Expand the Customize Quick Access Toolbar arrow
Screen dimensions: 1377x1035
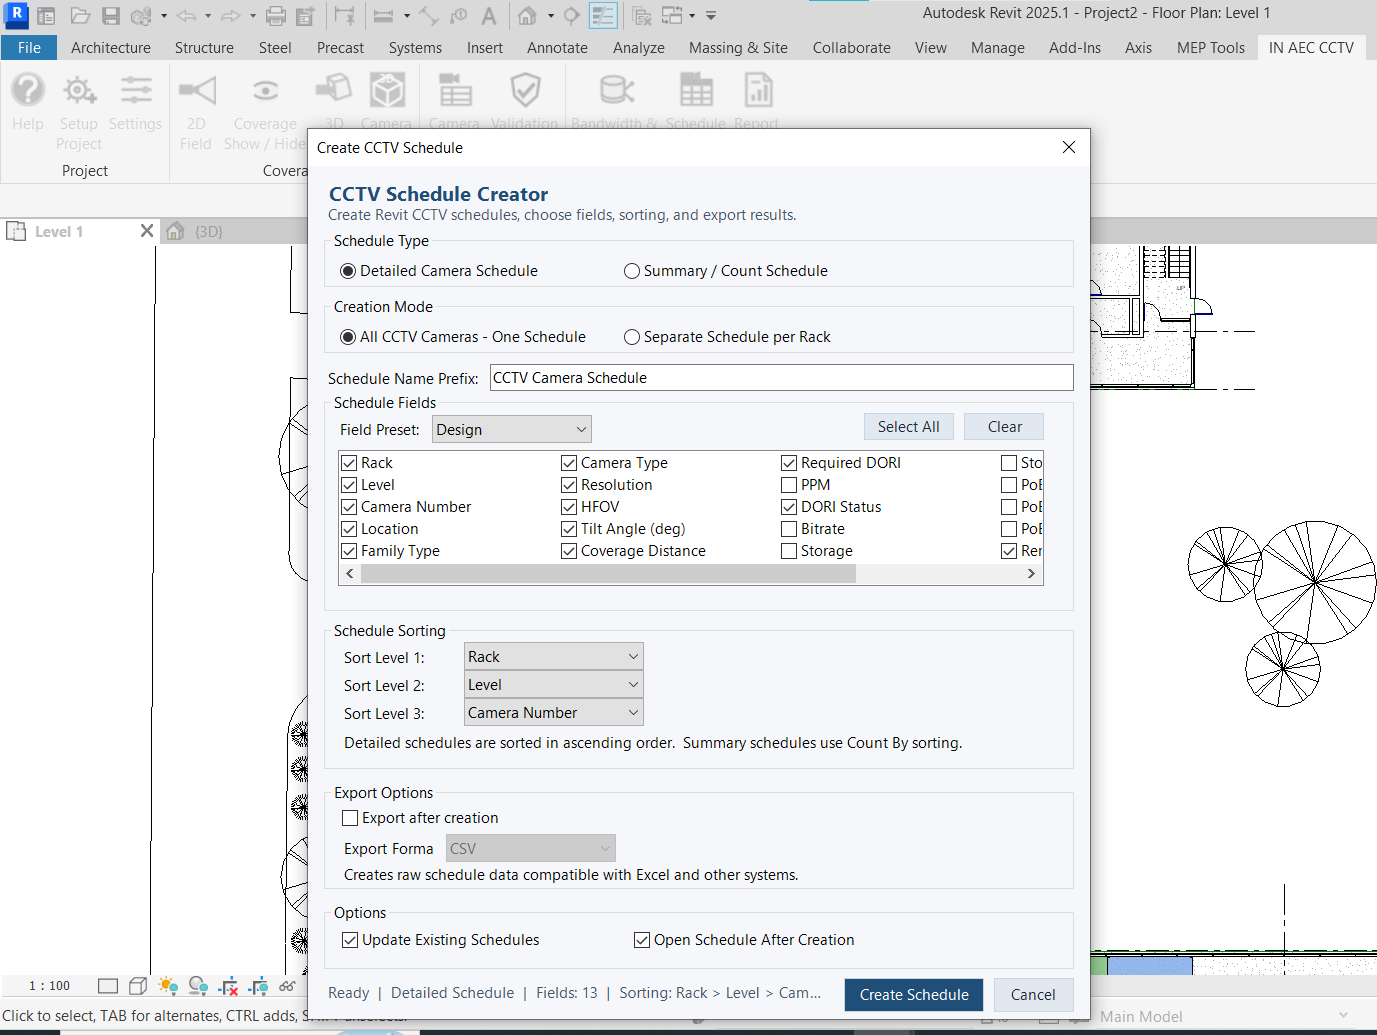[711, 16]
